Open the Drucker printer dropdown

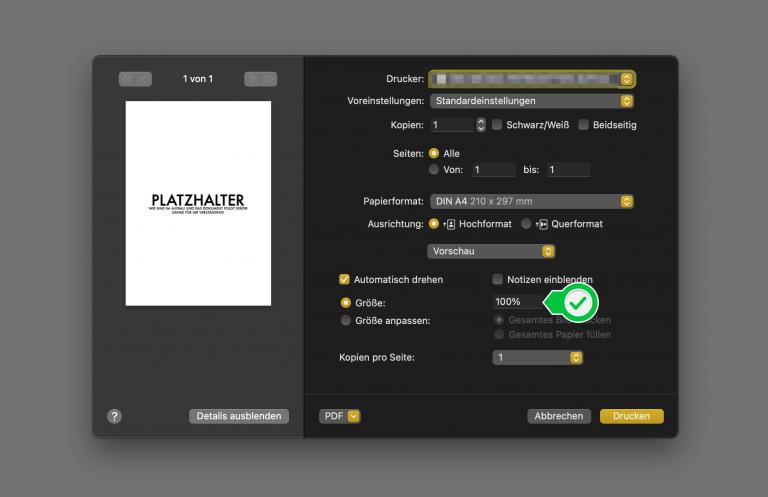[x=532, y=79]
